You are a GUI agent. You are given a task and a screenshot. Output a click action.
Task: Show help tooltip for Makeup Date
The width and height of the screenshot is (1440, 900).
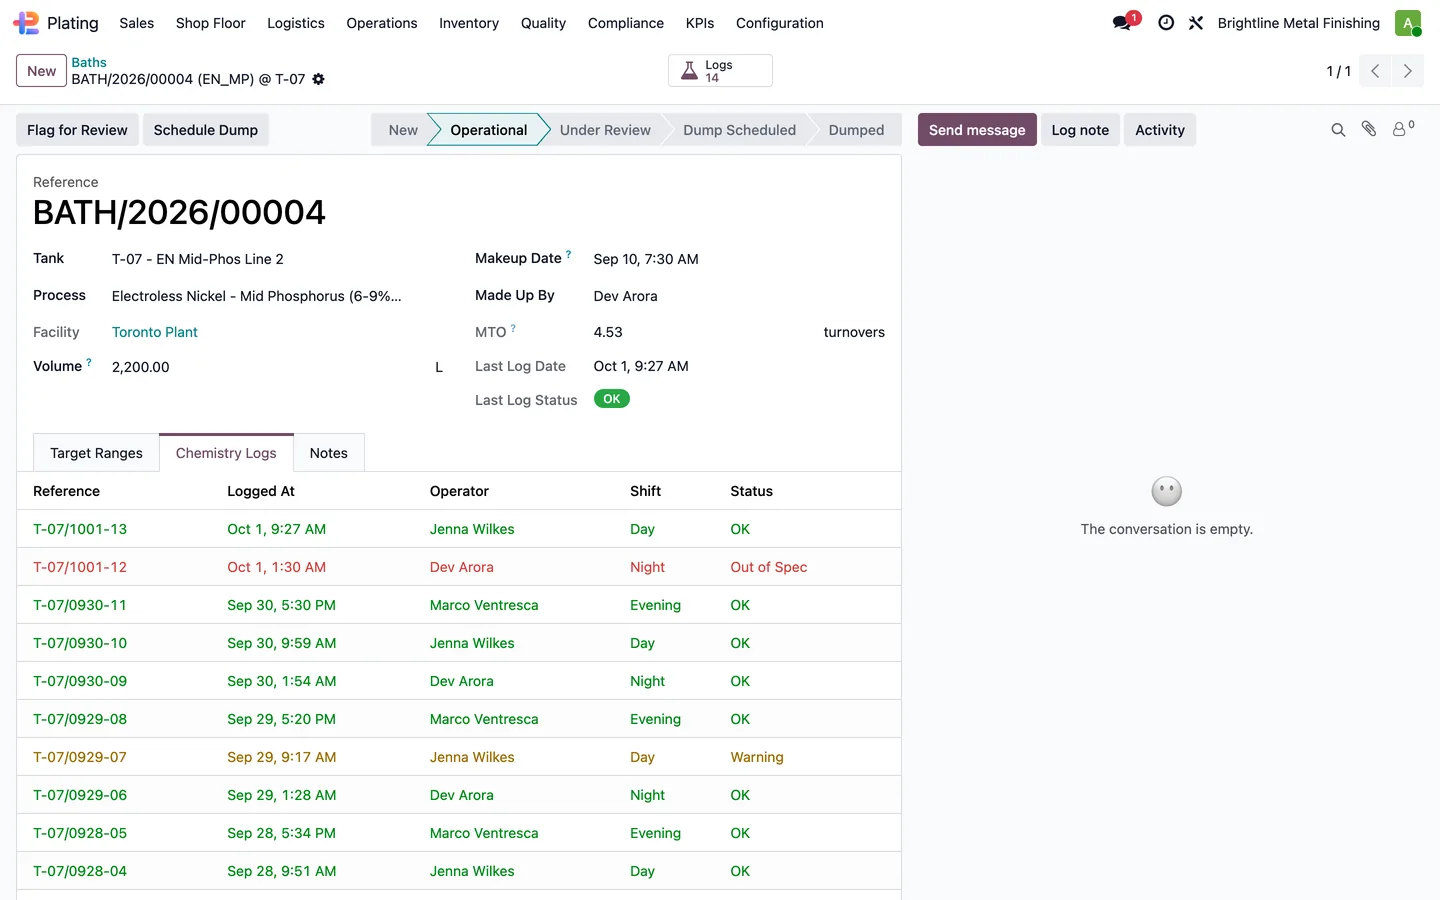(569, 254)
